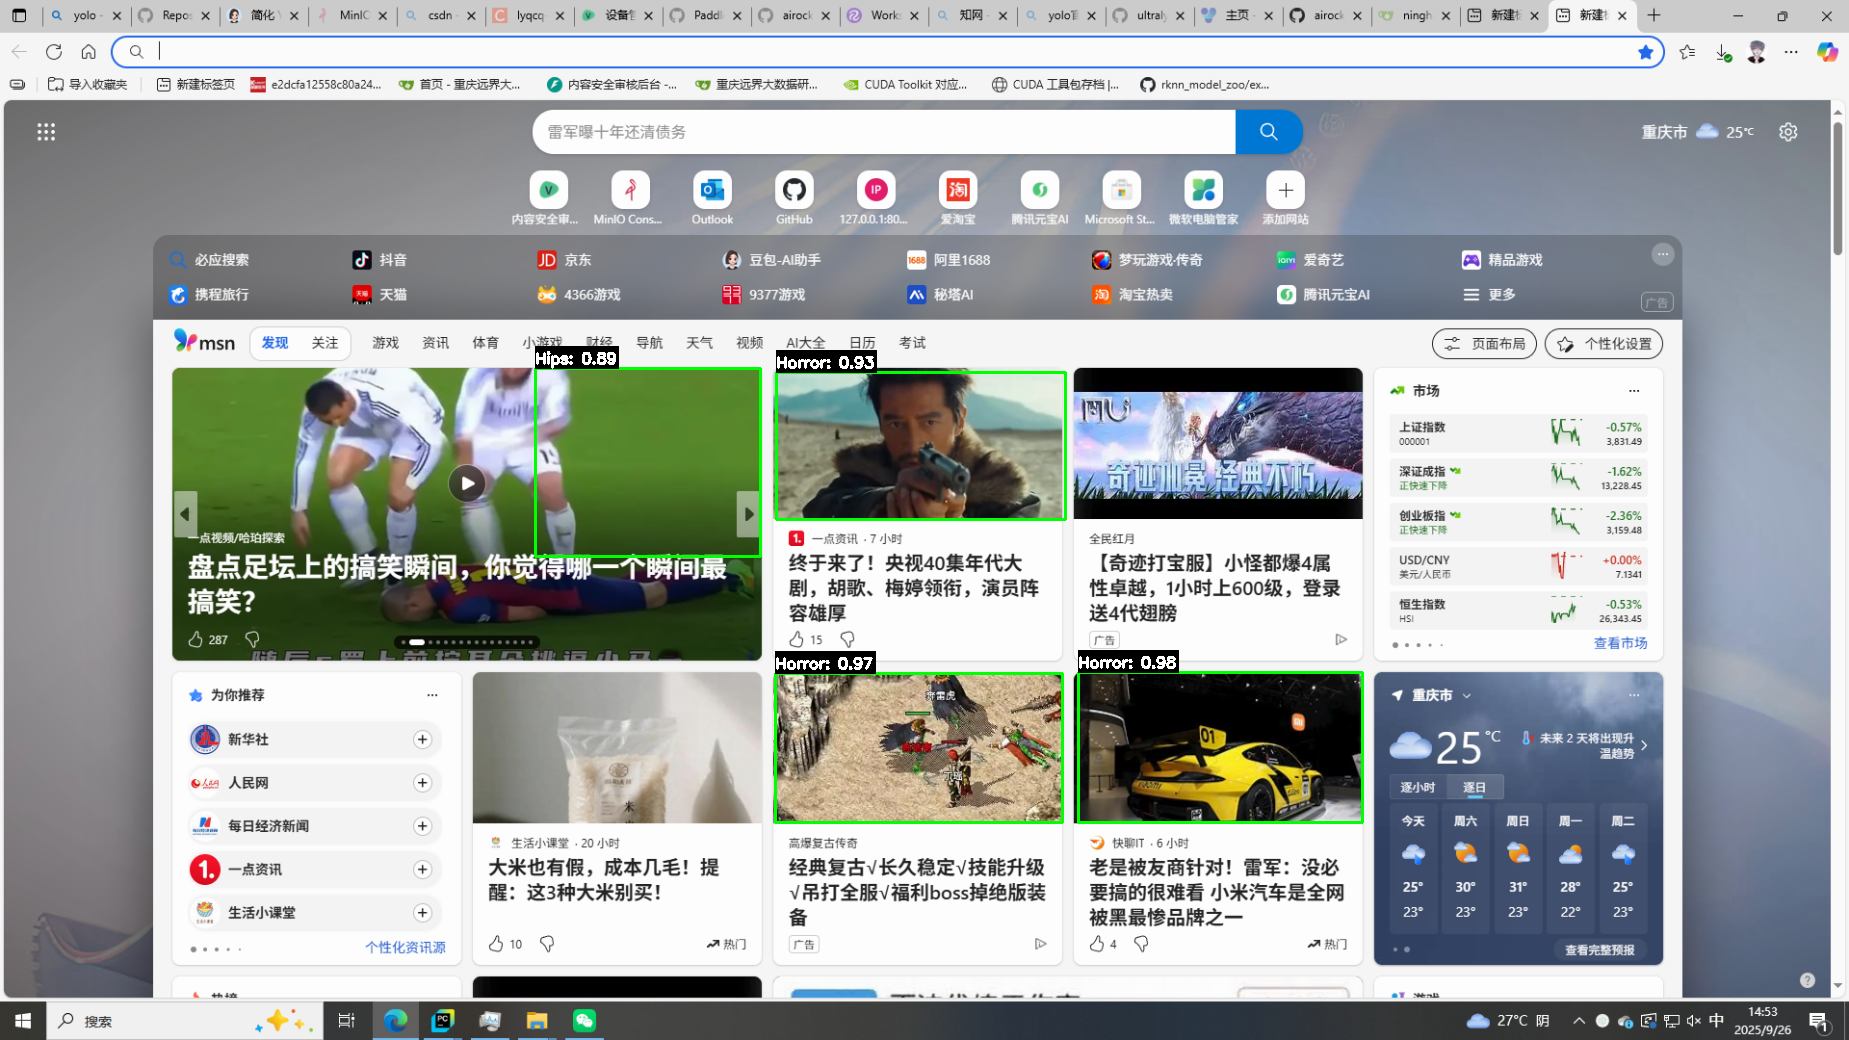Open the apps grid launcher icon

click(46, 132)
